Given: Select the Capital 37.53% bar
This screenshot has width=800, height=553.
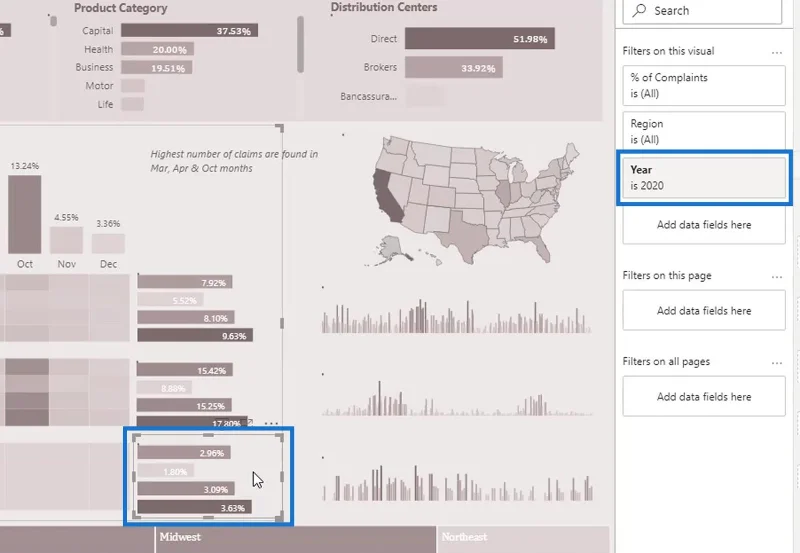Looking at the screenshot, I should point(189,31).
